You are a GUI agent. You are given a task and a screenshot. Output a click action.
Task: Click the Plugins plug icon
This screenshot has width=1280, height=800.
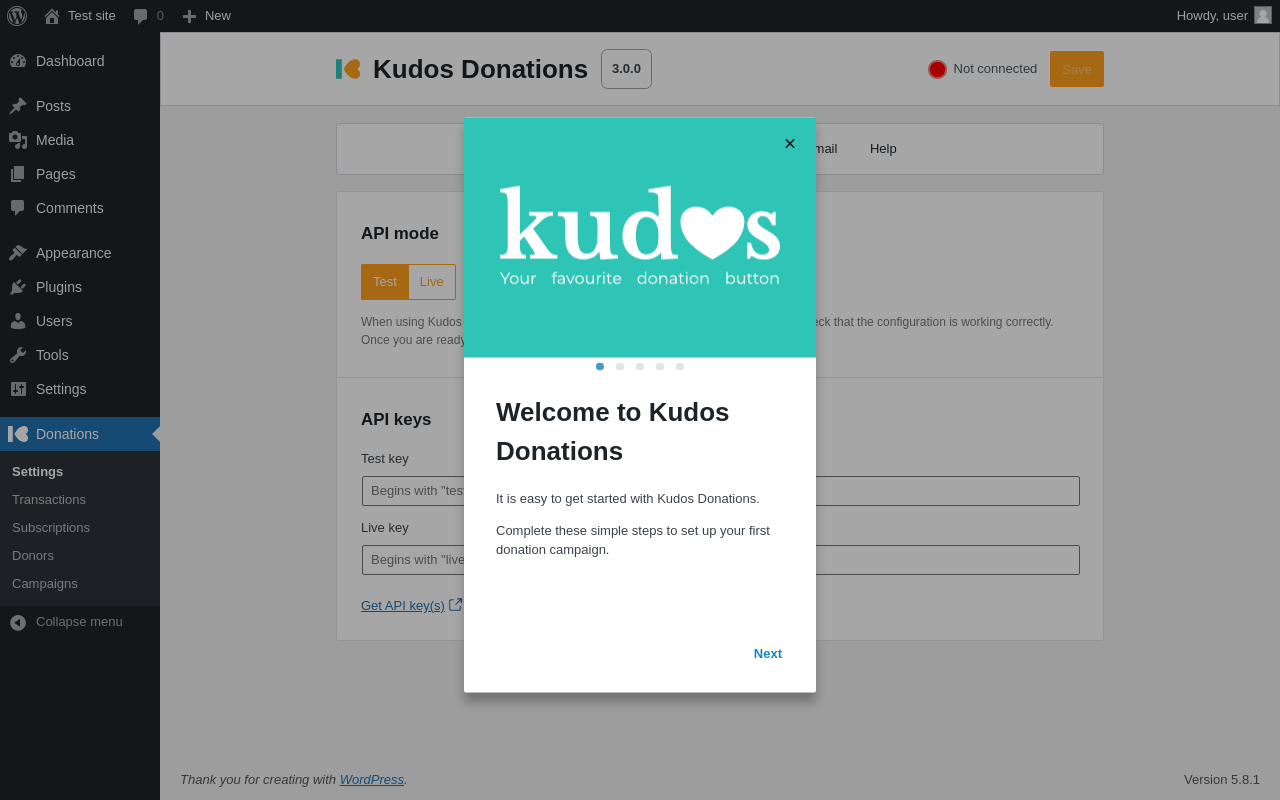tap(18, 287)
